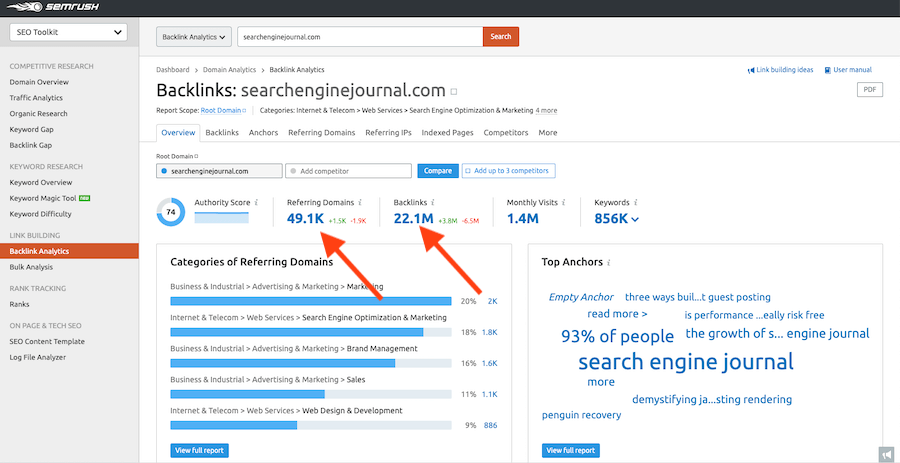Open Keyword Difficulty in sidebar
Screen dimensions: 900x463
point(40,214)
